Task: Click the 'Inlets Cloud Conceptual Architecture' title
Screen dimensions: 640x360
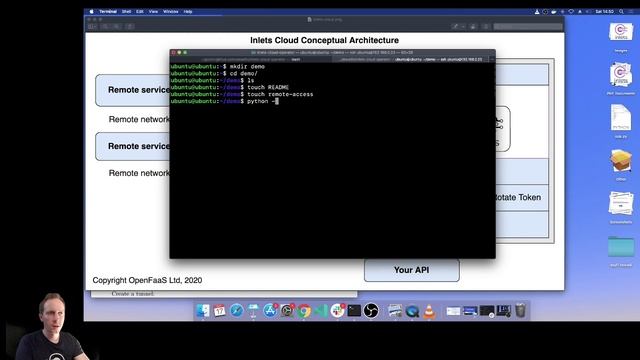Action: (324, 40)
